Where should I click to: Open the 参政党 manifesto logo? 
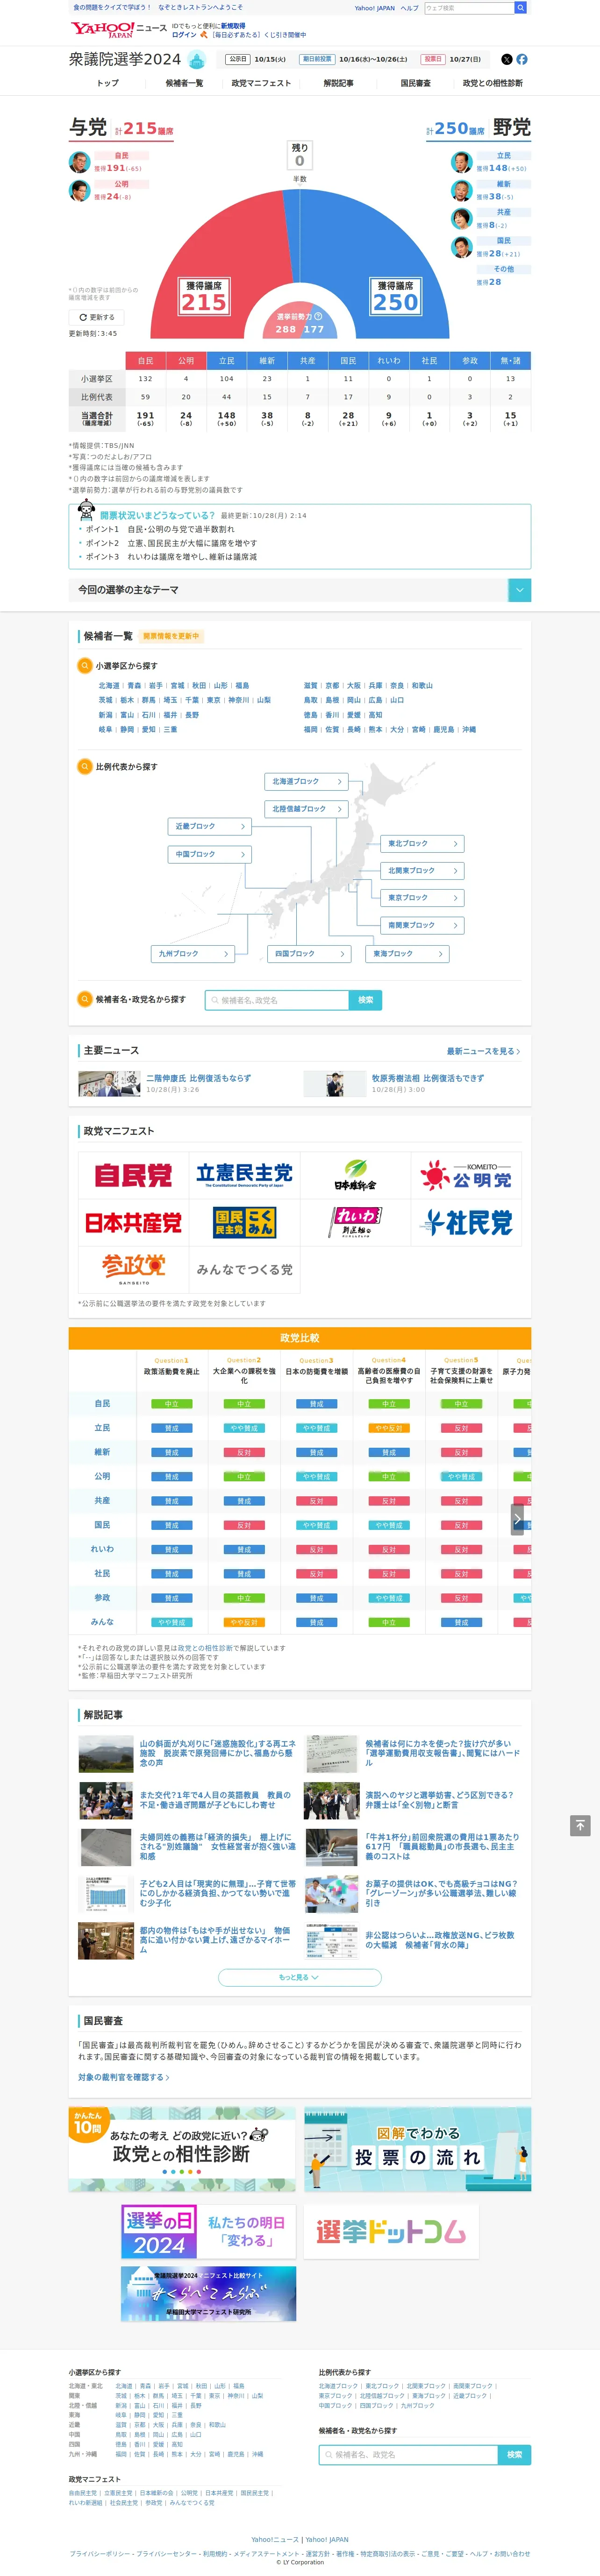tap(133, 1269)
